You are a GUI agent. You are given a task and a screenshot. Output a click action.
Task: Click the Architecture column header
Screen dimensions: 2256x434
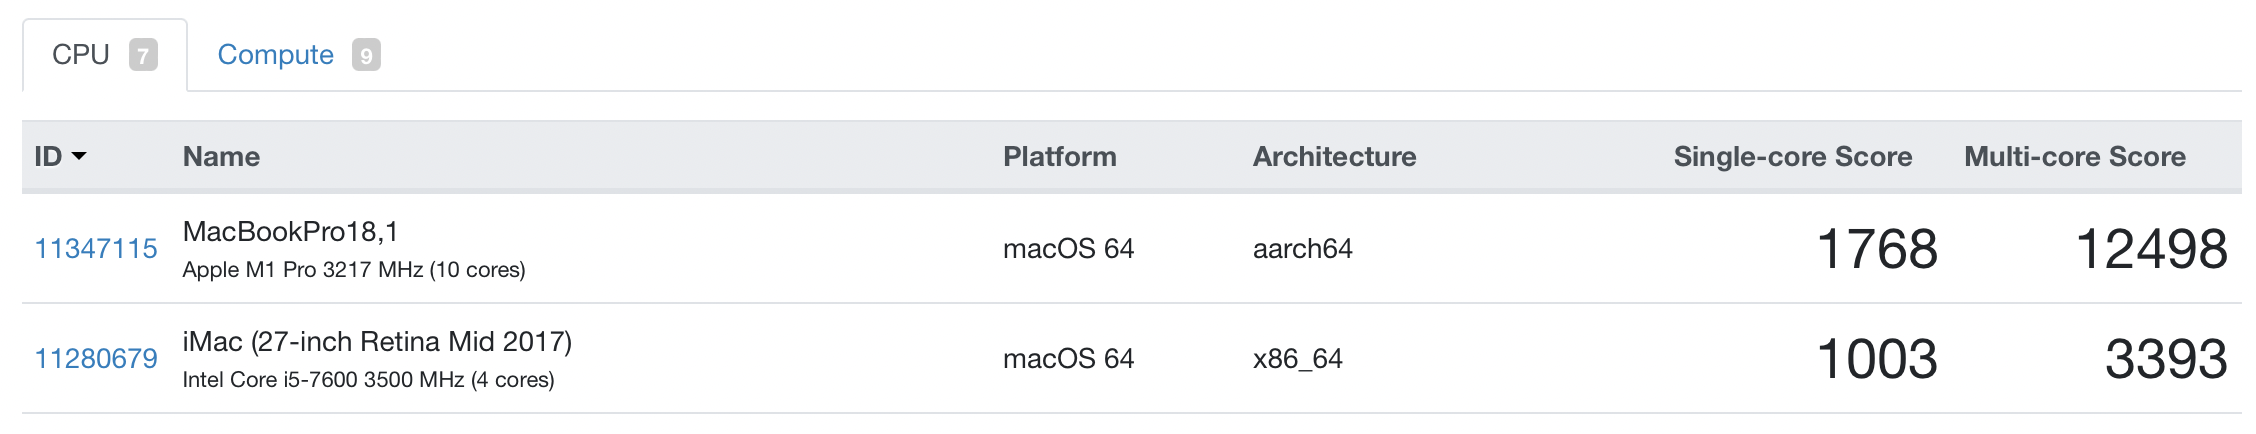point(1334,156)
